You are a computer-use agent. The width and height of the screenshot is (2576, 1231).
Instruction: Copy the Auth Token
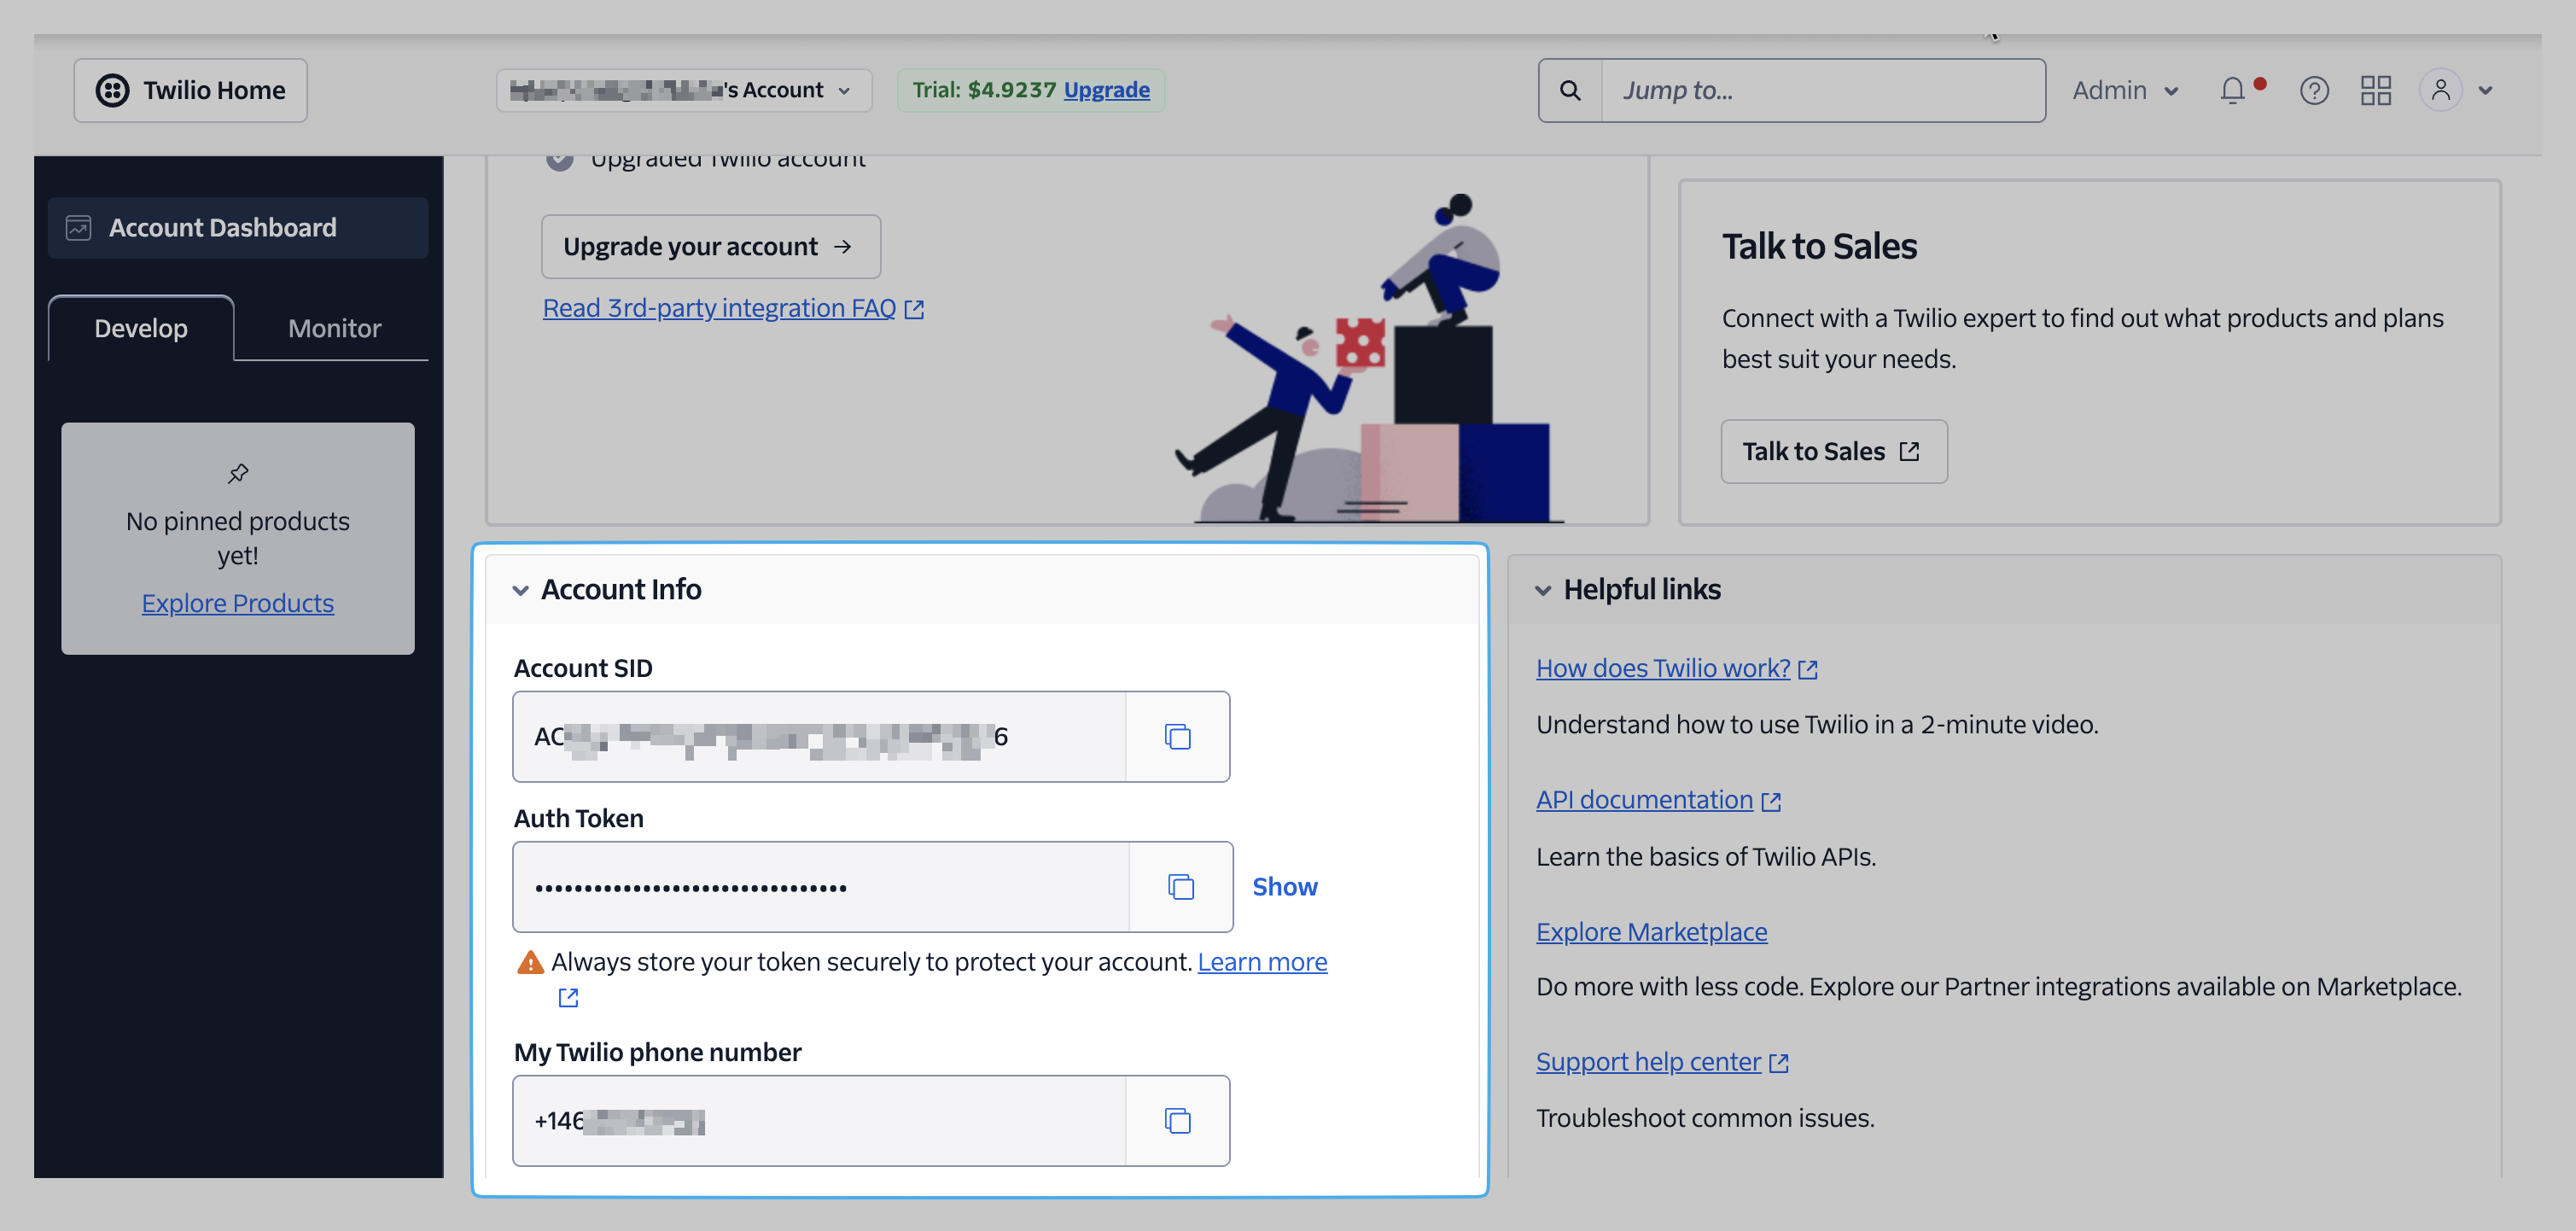click(1180, 887)
